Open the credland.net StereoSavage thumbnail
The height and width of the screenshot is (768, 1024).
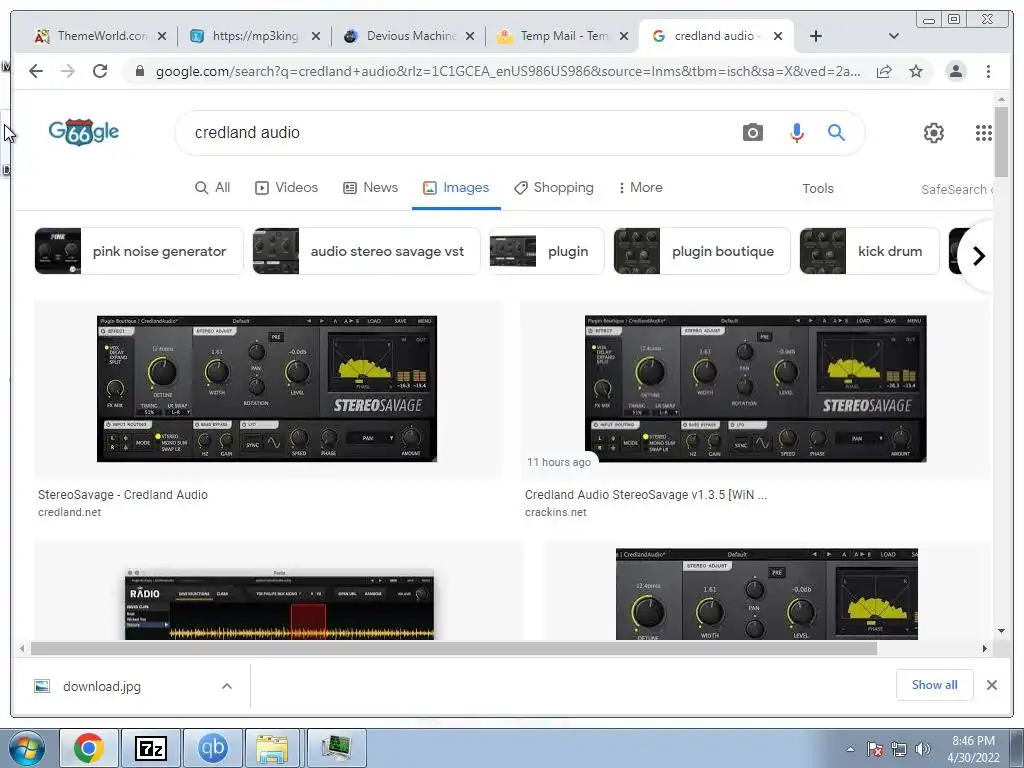click(x=266, y=389)
